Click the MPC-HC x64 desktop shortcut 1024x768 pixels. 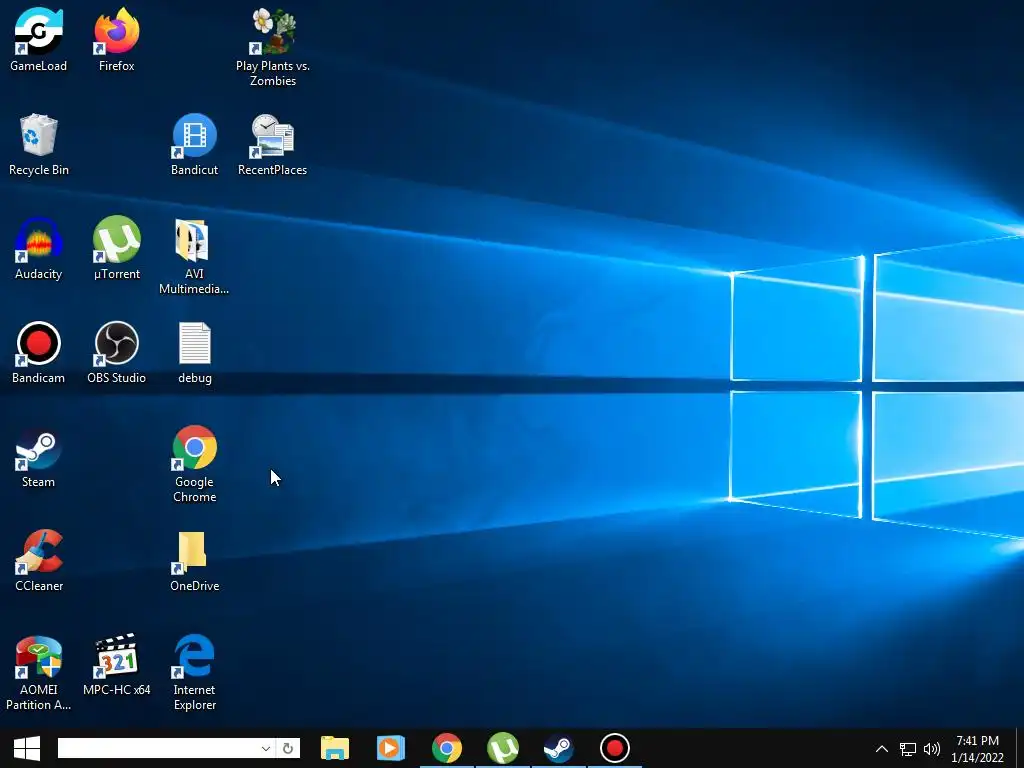pyautogui.click(x=116, y=664)
